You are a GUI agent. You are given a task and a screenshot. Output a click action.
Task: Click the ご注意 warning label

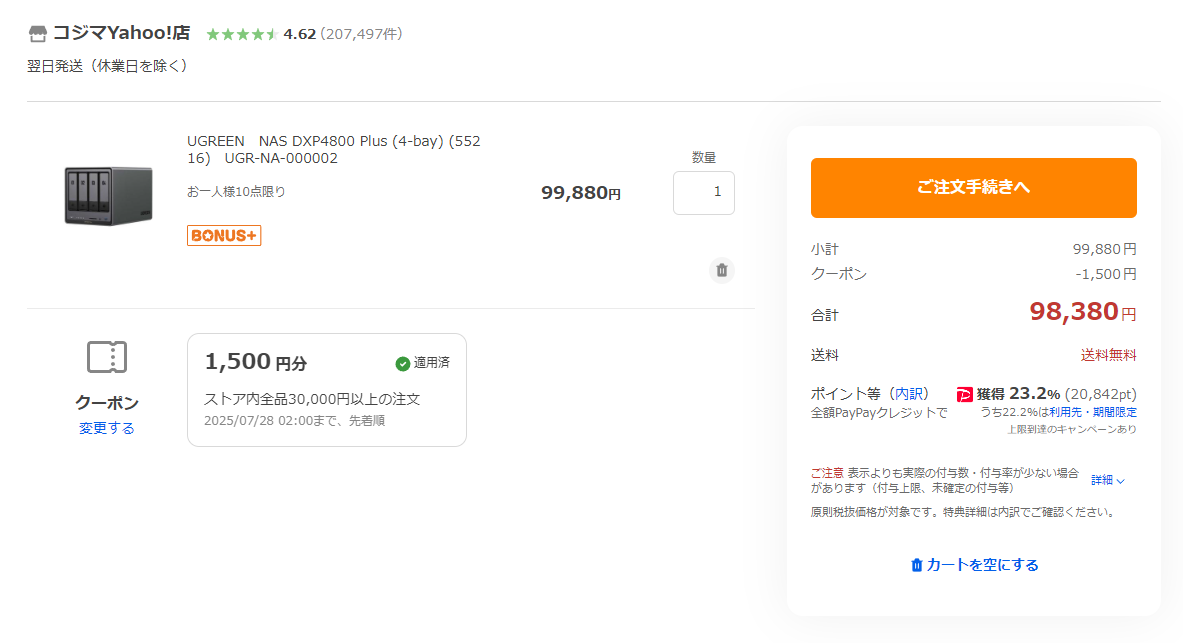point(827,472)
